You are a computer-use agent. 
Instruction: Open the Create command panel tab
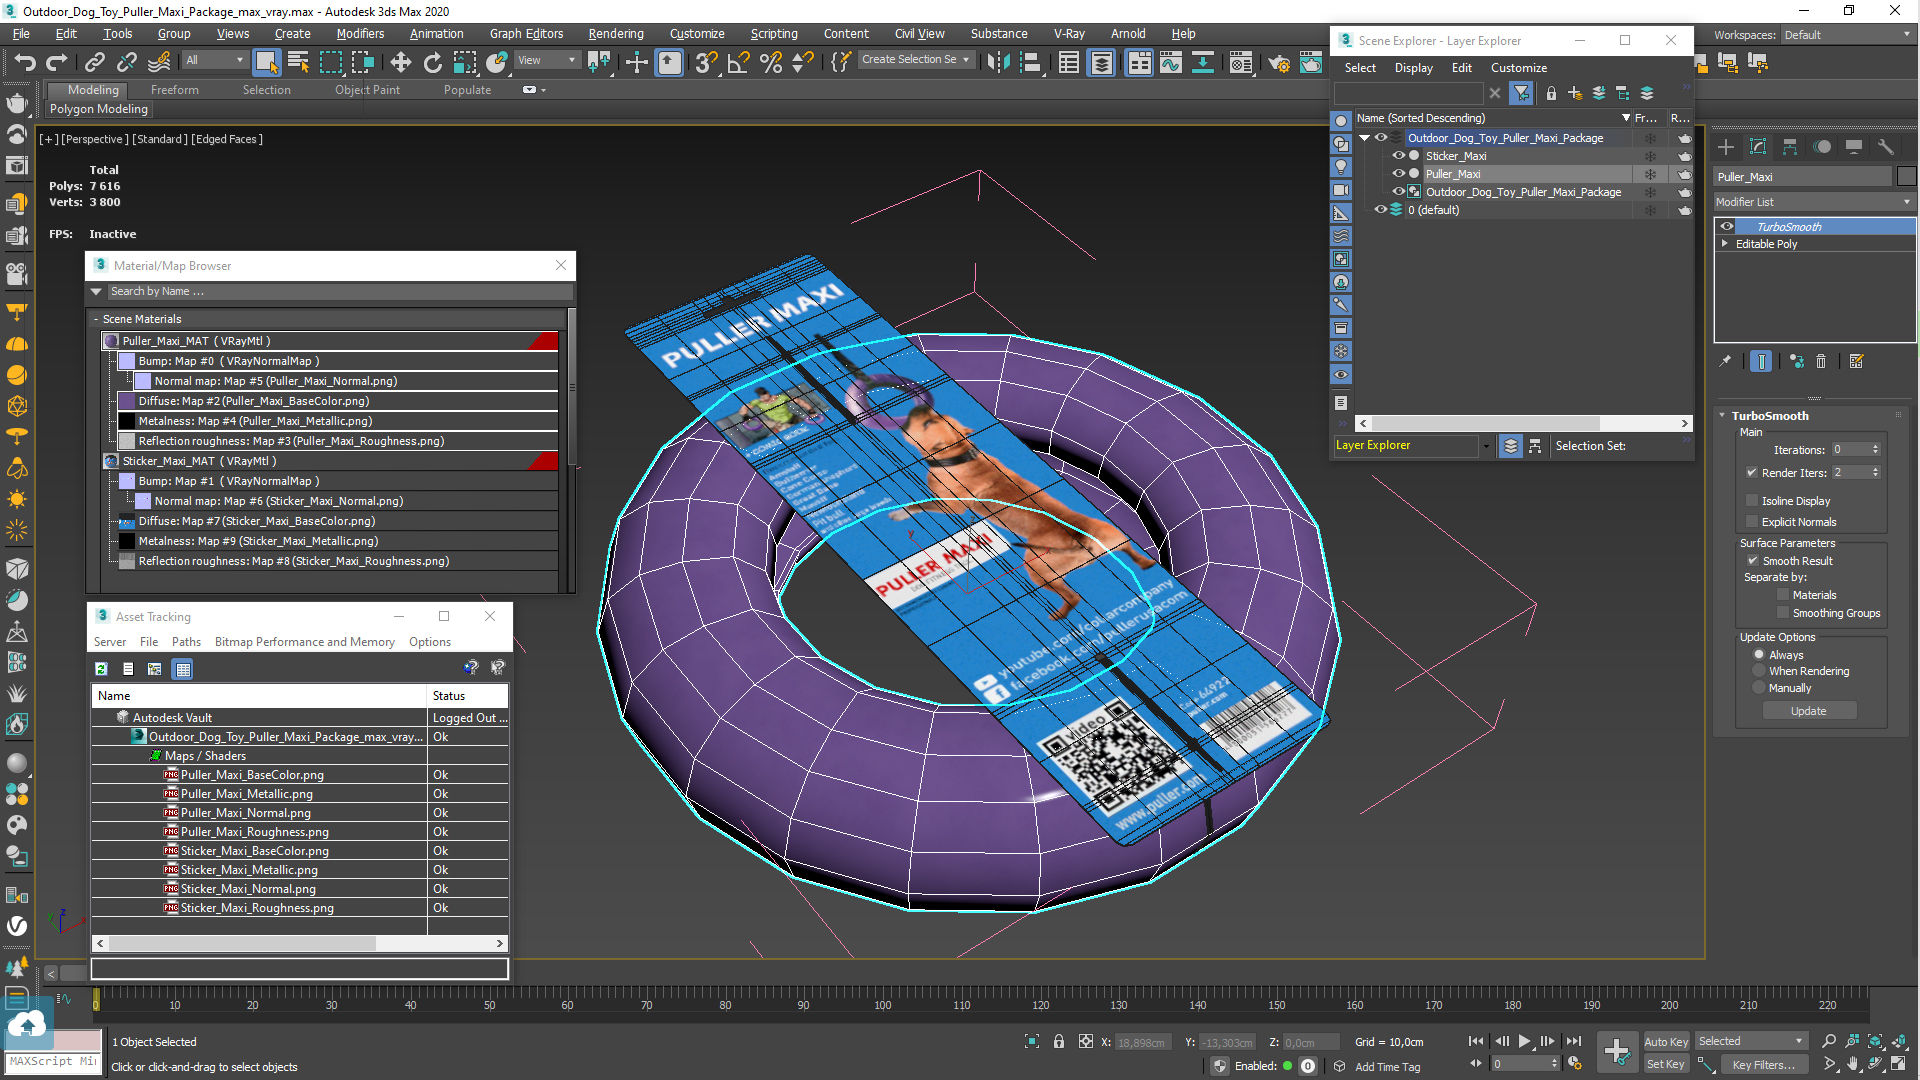1726,147
